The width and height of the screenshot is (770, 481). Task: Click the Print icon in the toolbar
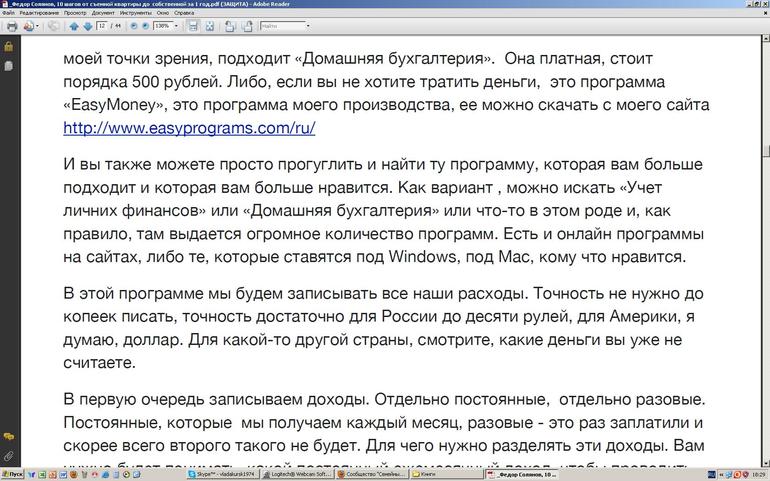pos(11,26)
